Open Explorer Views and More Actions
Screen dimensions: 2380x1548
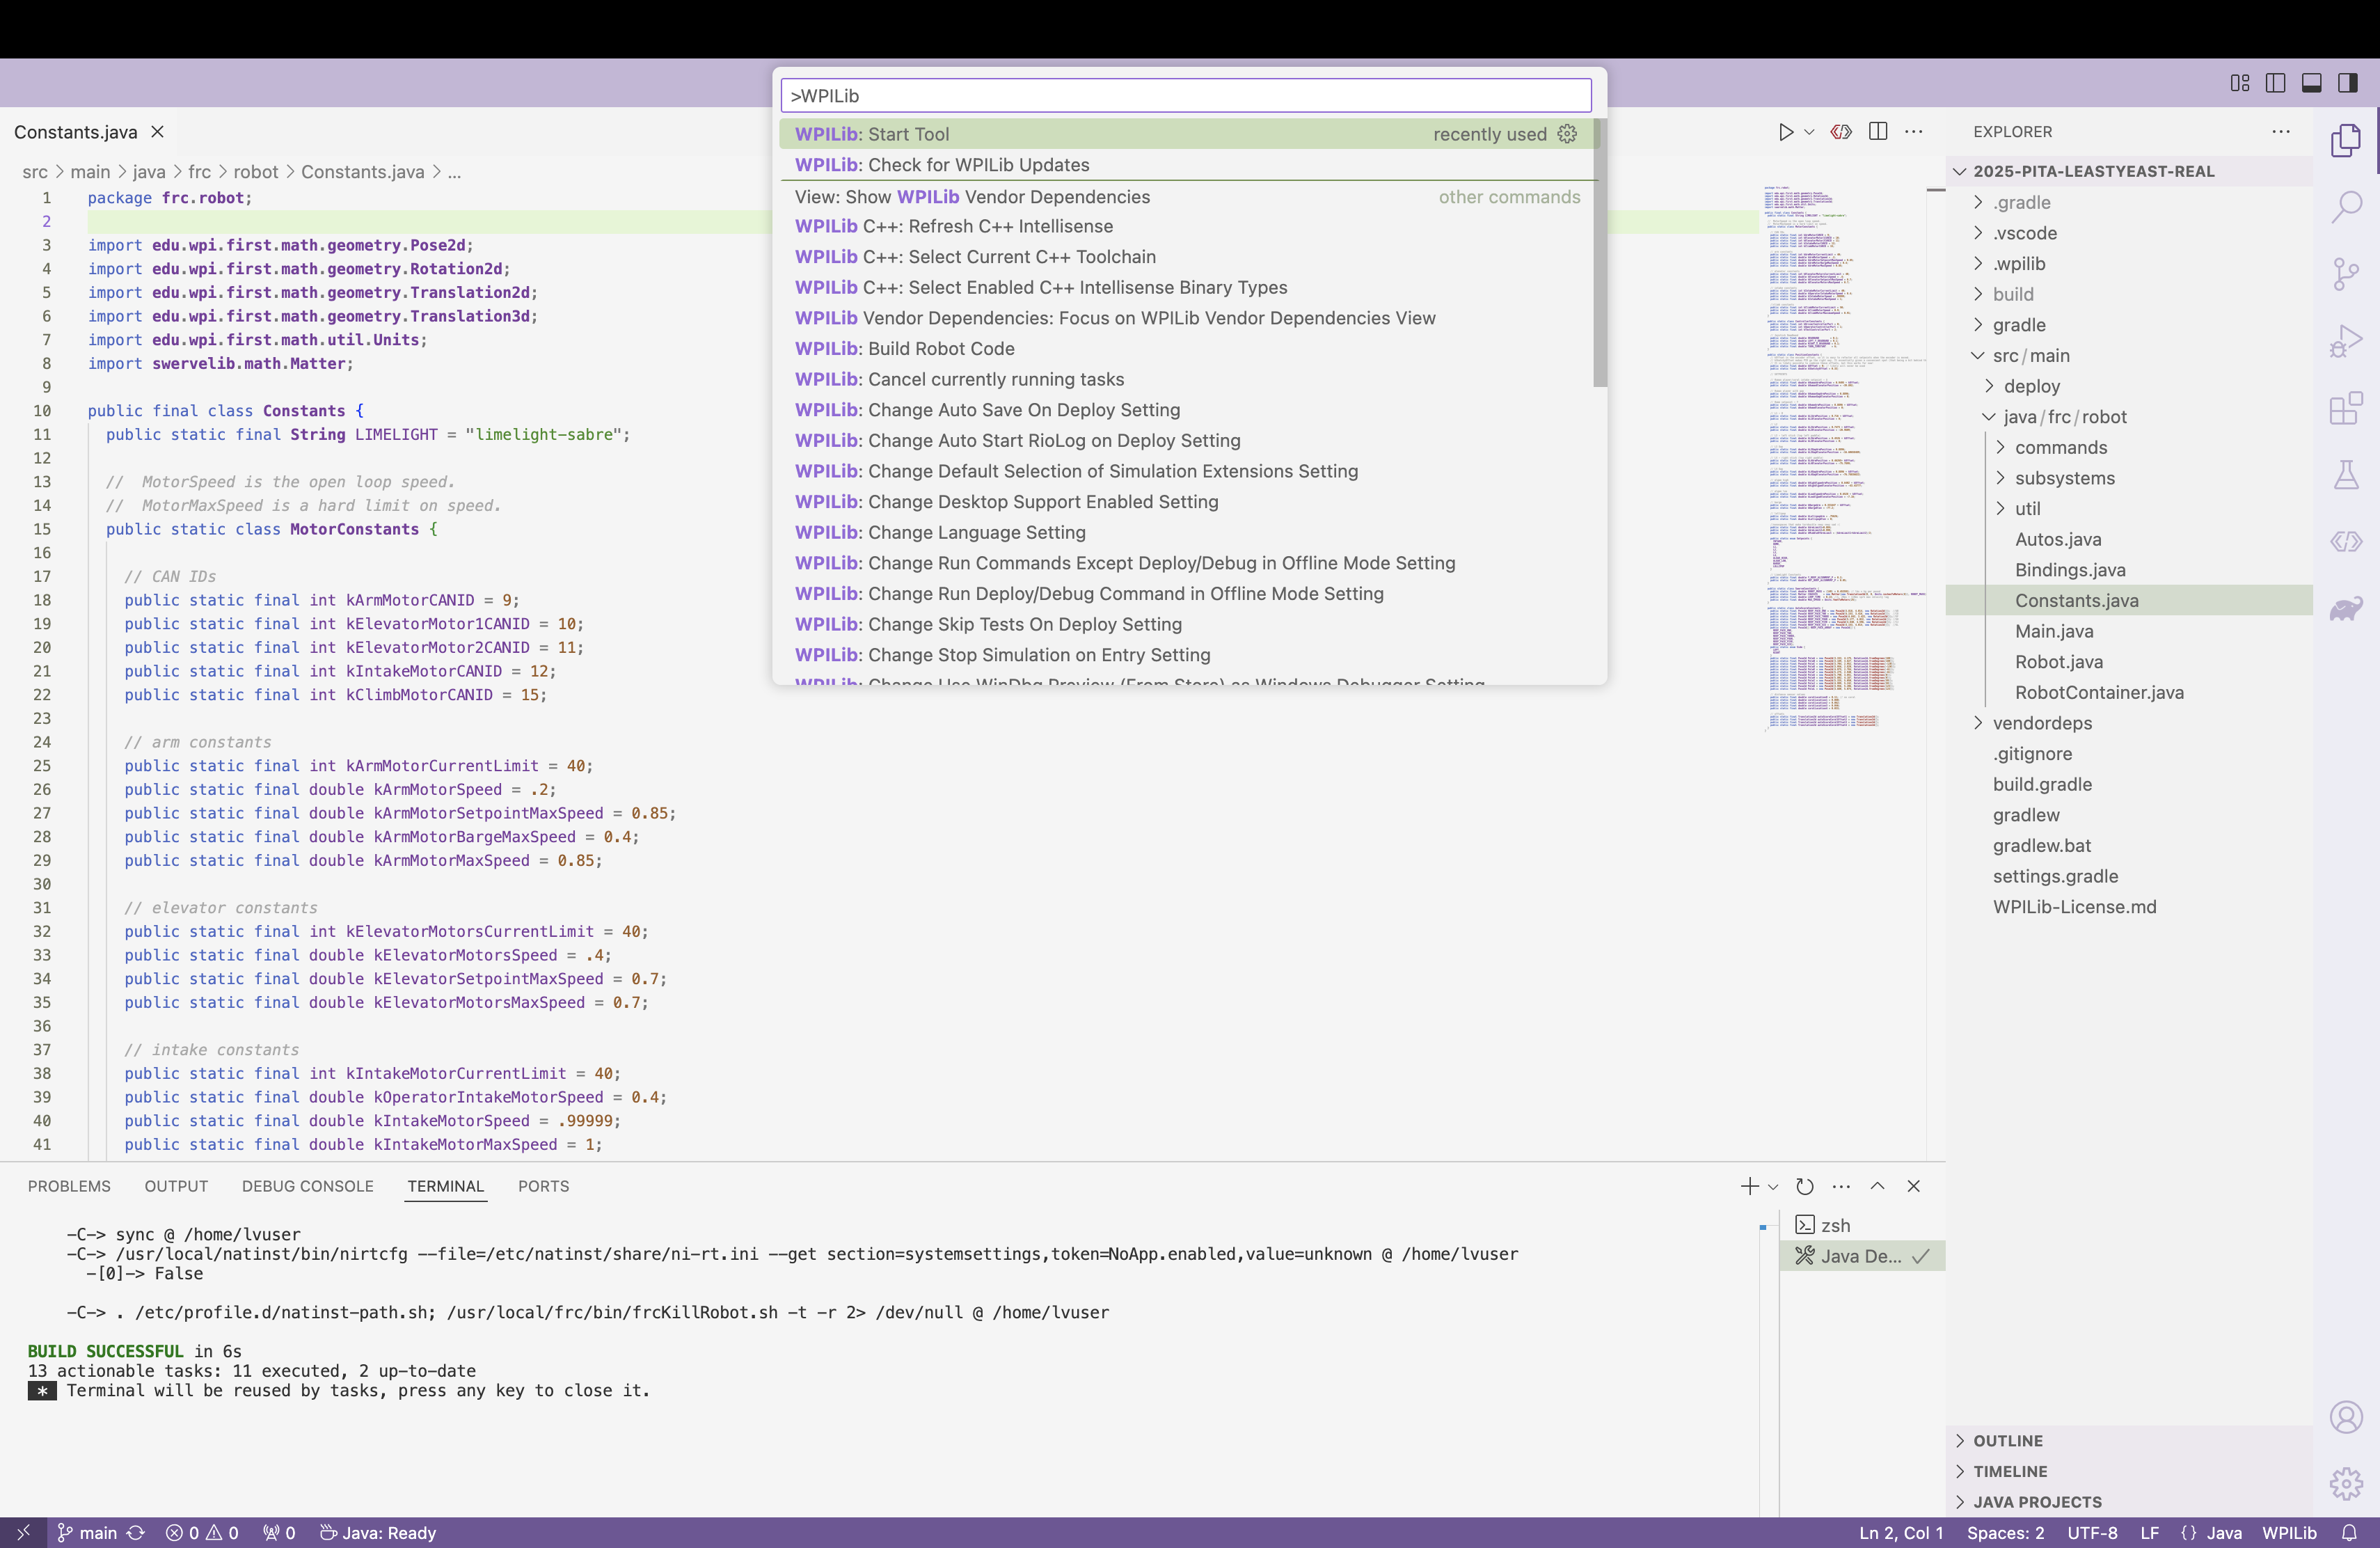(2281, 132)
